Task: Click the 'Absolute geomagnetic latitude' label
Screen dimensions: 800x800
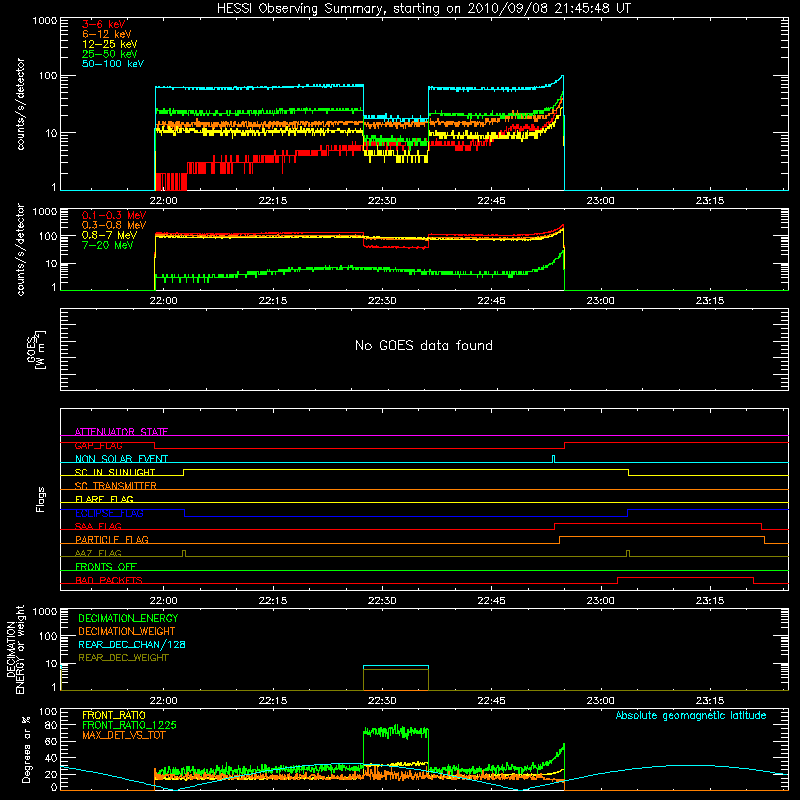Action: pyautogui.click(x=691, y=715)
